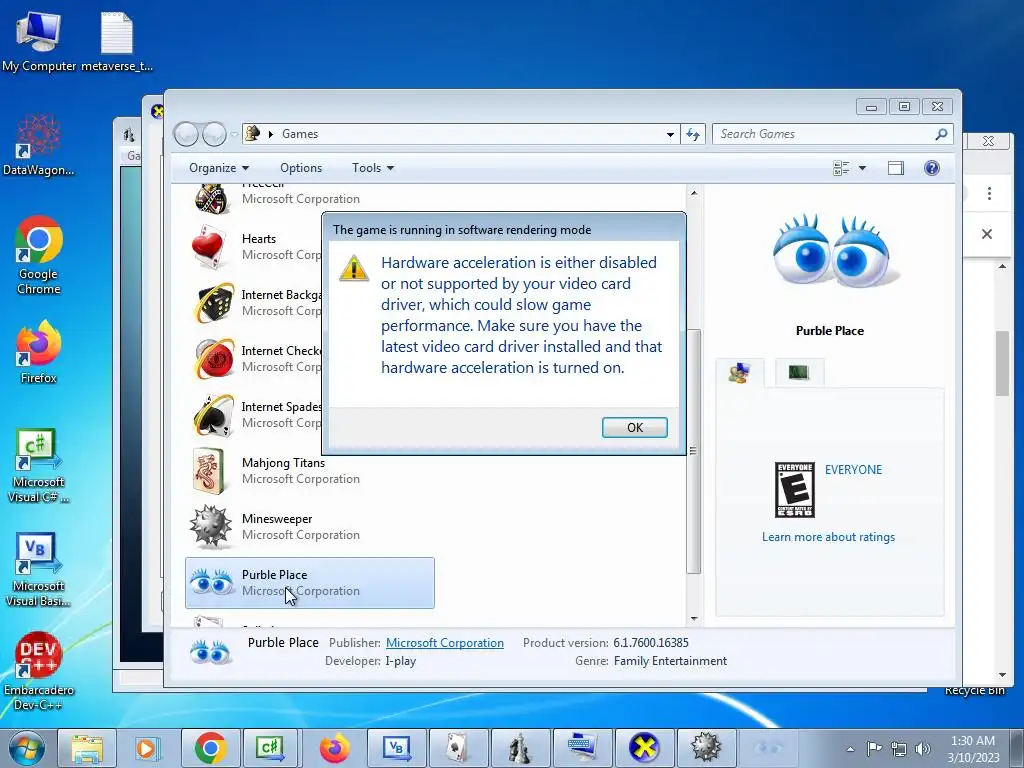Click the Windows Start button
This screenshot has width=1024, height=768.
point(26,748)
